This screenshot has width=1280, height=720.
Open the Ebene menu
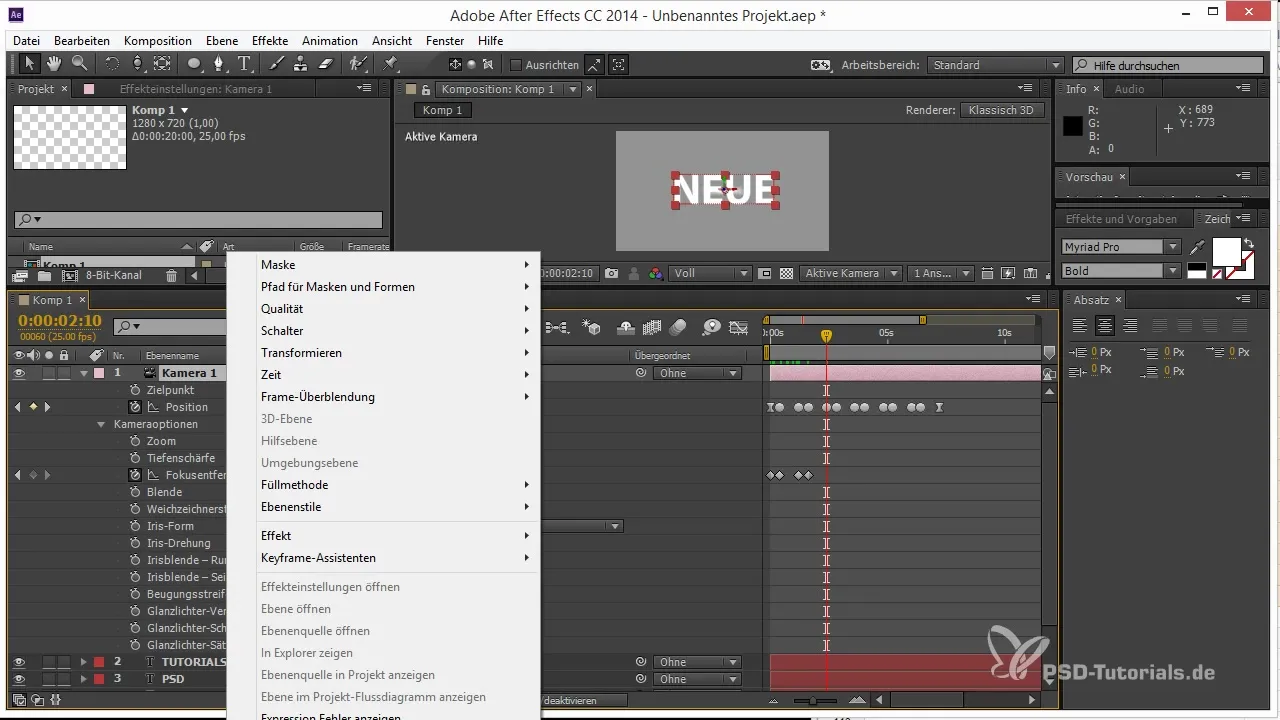[222, 41]
